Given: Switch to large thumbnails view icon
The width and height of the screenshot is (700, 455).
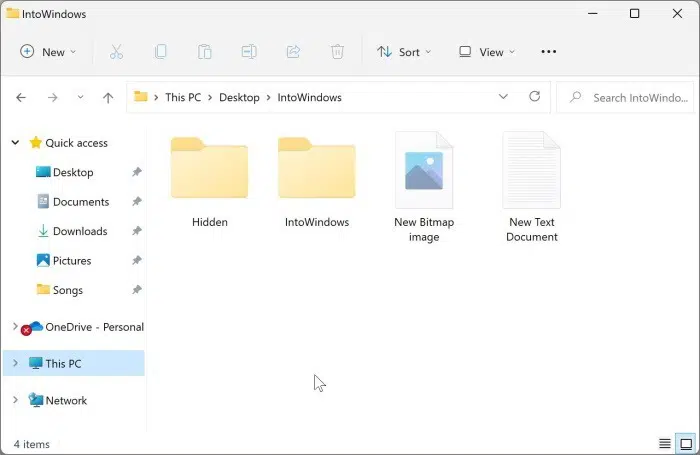Looking at the screenshot, I should pyautogui.click(x=686, y=443).
